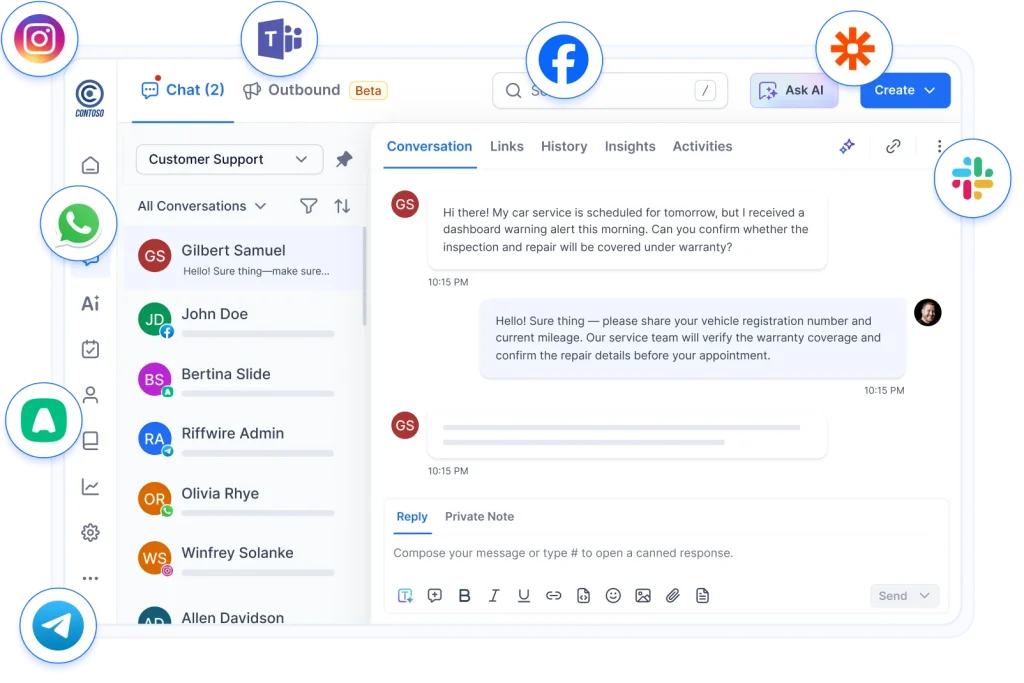Open the knowledge base book icon
This screenshot has width=1024, height=683.
[91, 441]
